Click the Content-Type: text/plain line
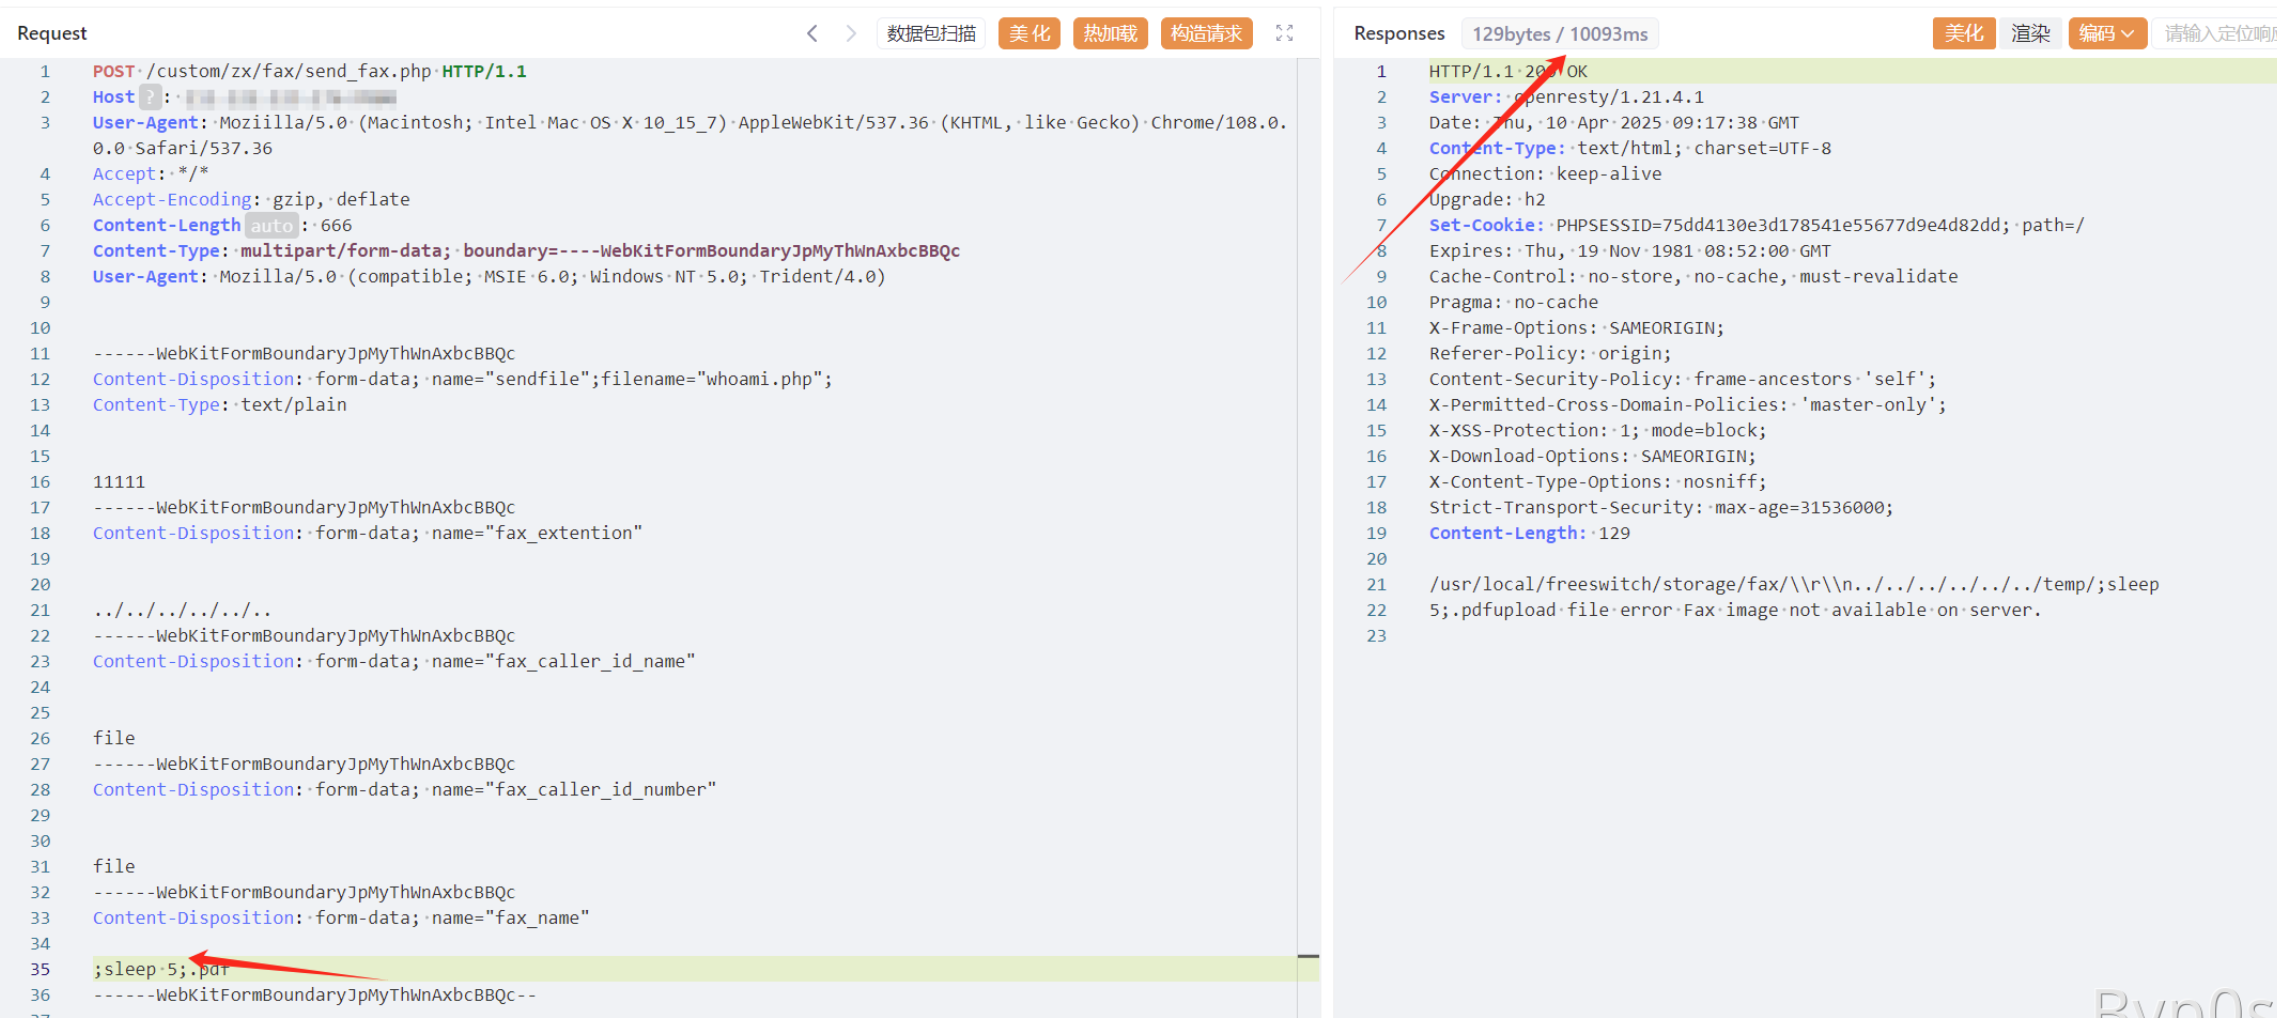Viewport: 2277px width, 1018px height. point(220,405)
